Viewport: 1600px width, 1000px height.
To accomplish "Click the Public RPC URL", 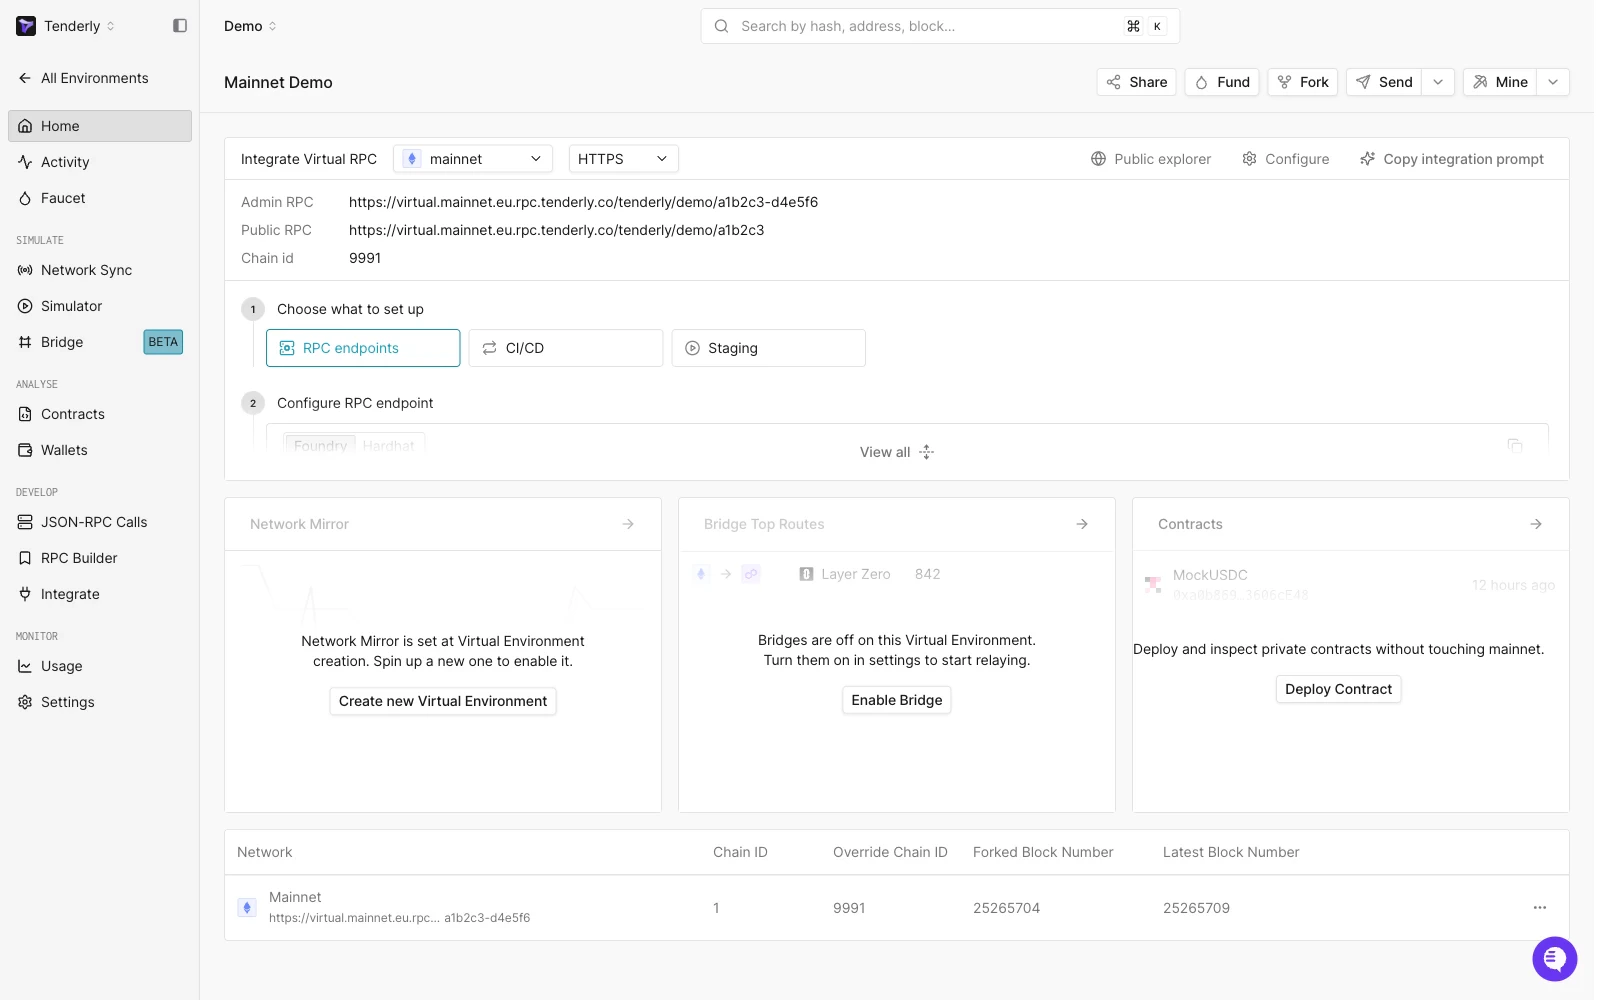I will coord(556,230).
